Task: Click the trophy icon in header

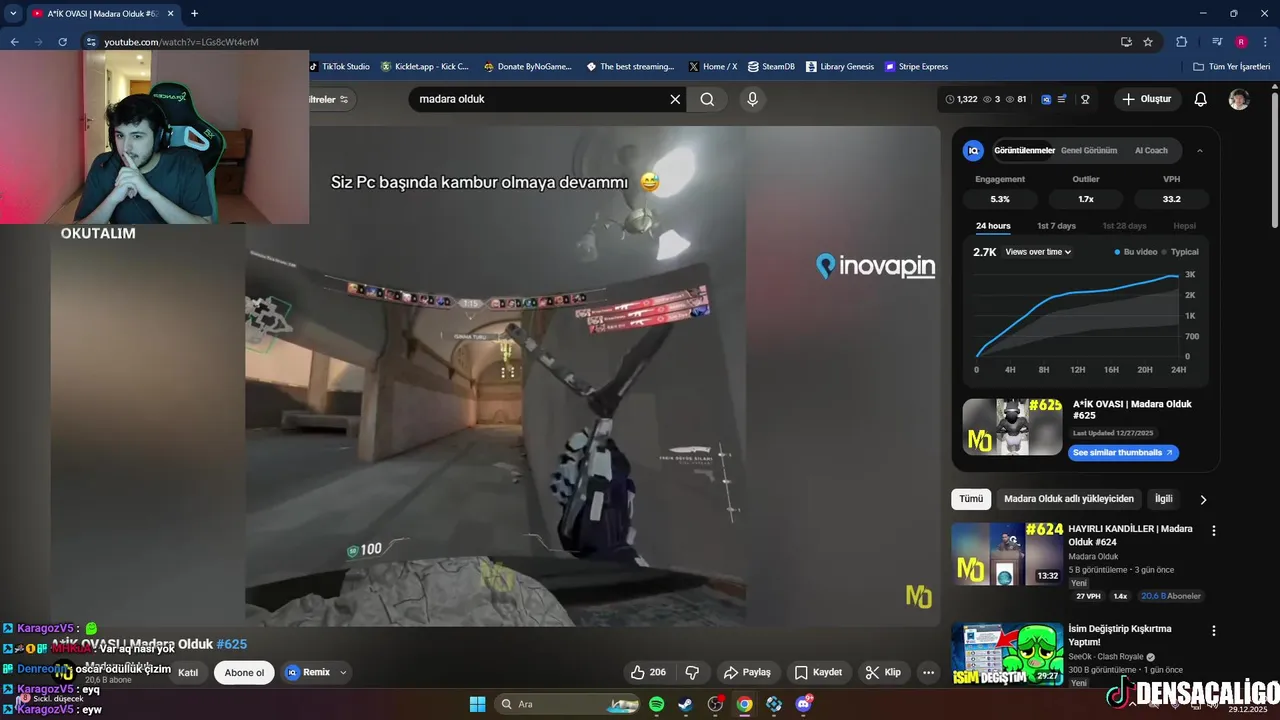Action: (x=1085, y=99)
